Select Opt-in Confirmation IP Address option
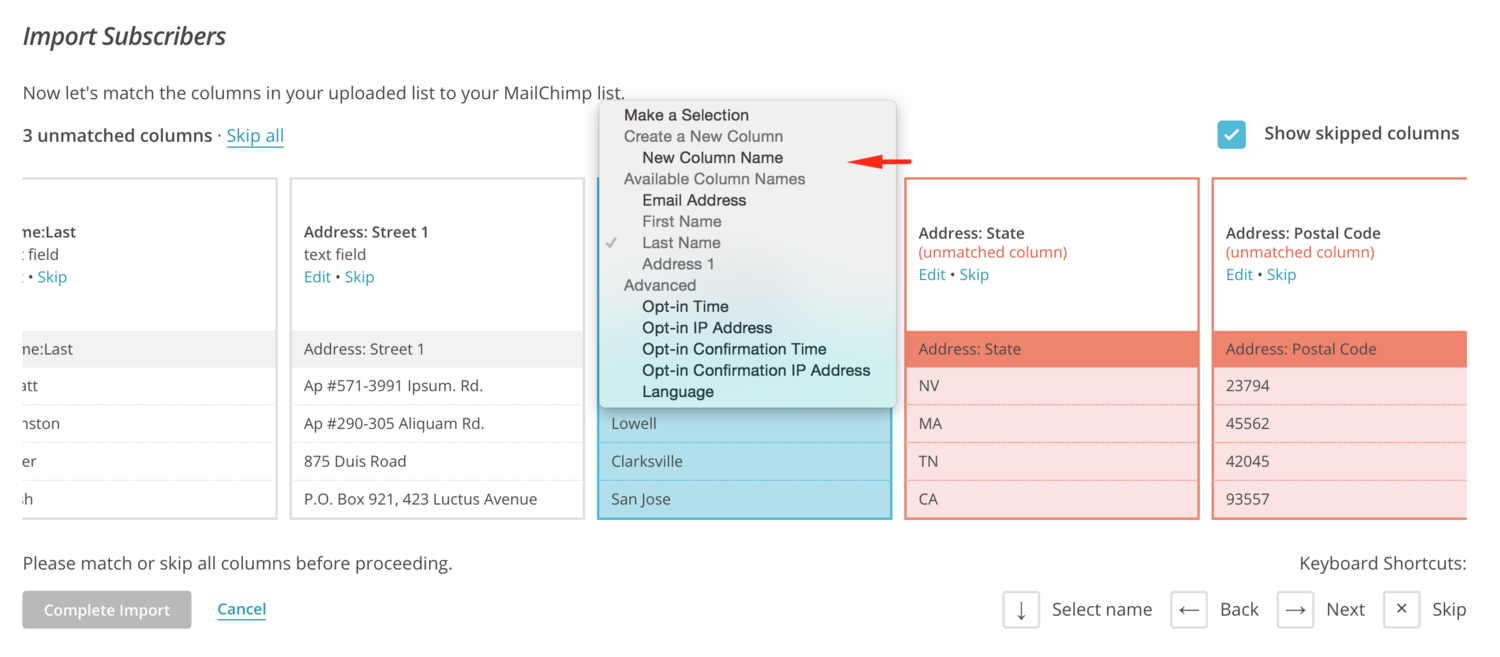1500x657 pixels. click(x=756, y=371)
